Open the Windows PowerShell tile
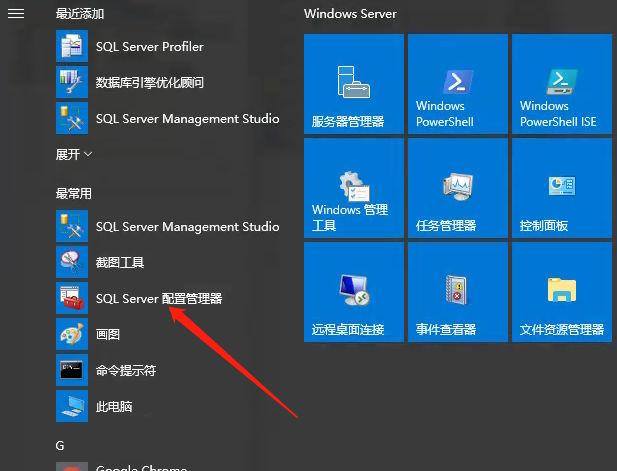 tap(458, 84)
